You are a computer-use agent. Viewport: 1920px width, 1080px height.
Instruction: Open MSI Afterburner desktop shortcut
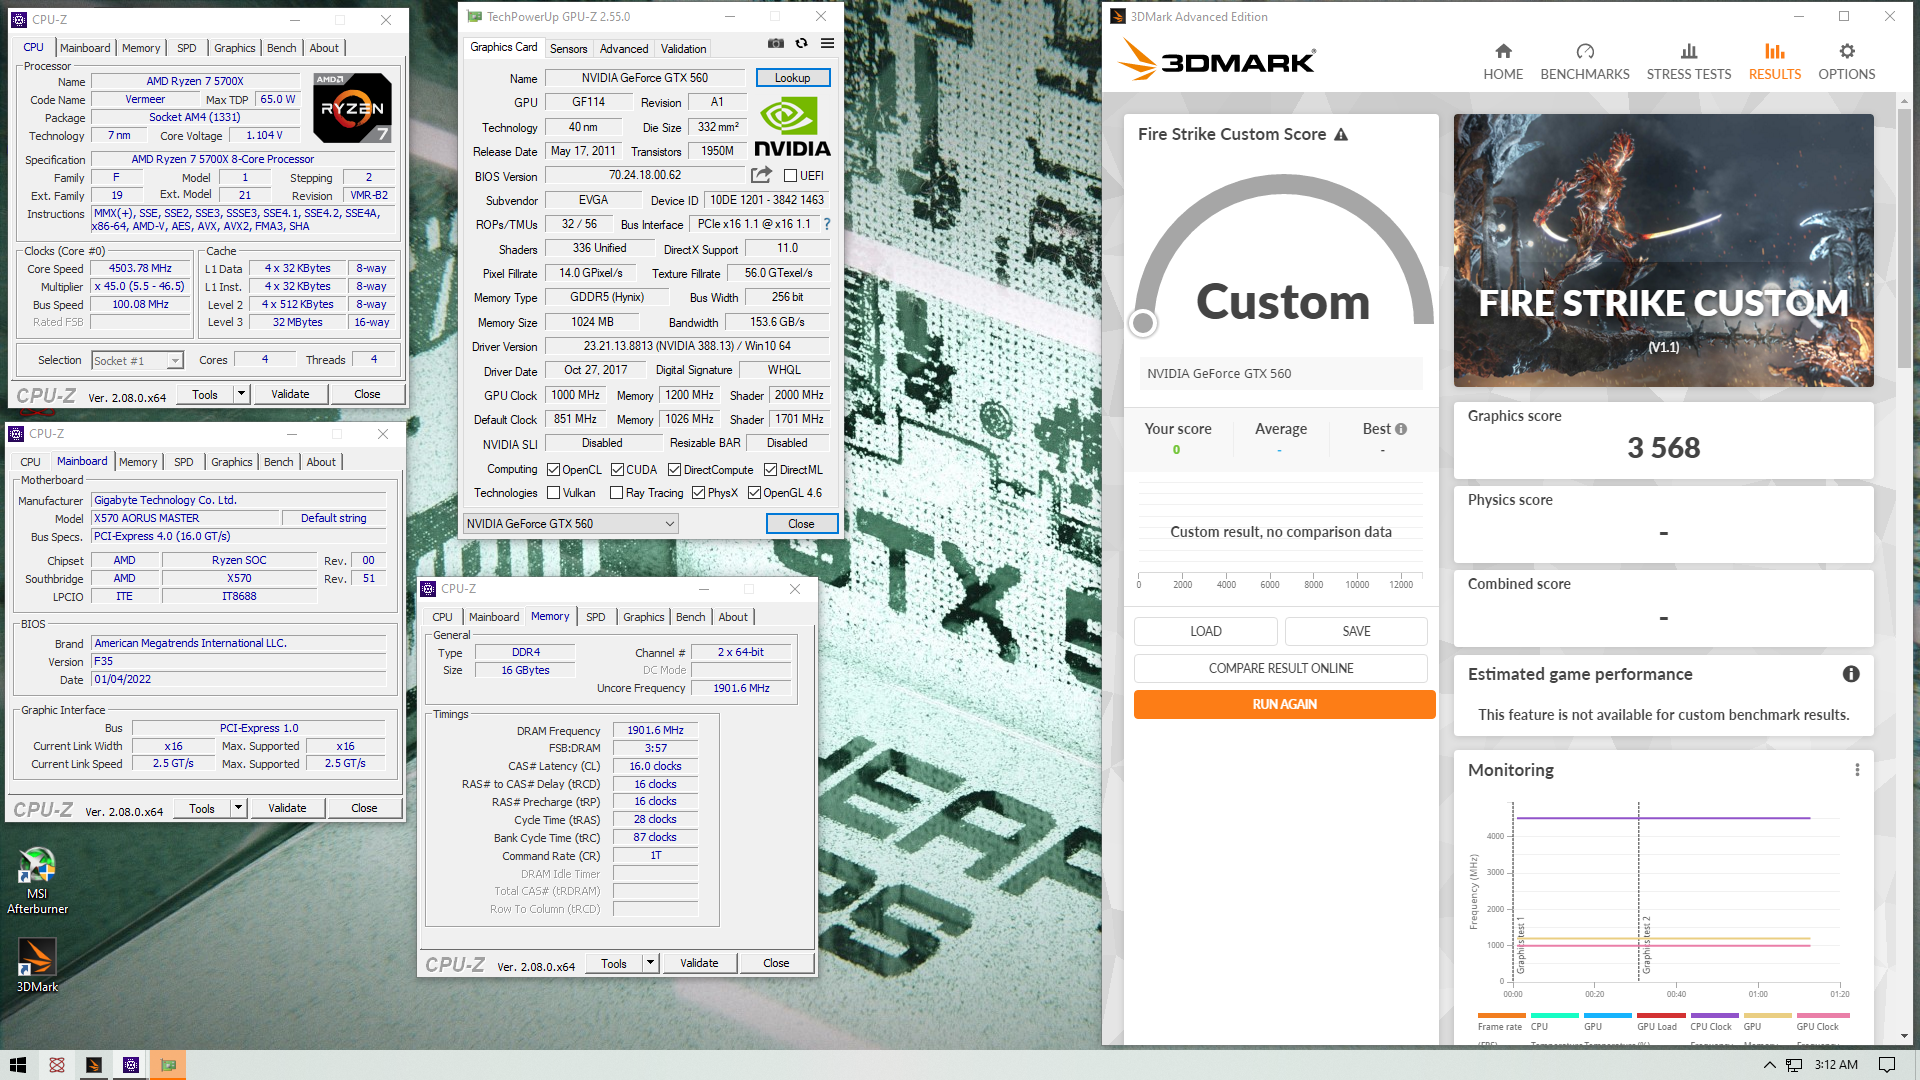[x=37, y=880]
